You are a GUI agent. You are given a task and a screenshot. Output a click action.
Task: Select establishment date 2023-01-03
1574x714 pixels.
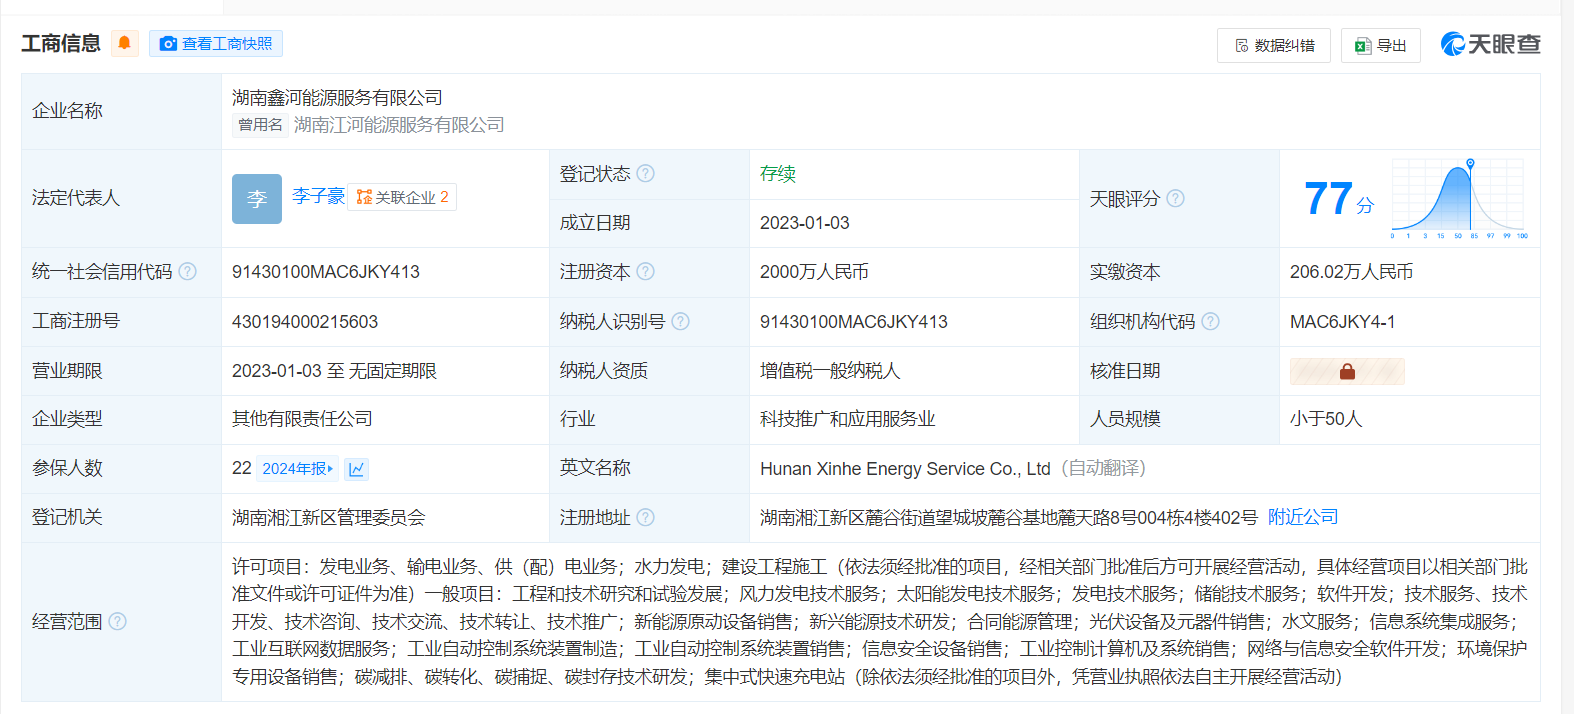[x=805, y=223]
